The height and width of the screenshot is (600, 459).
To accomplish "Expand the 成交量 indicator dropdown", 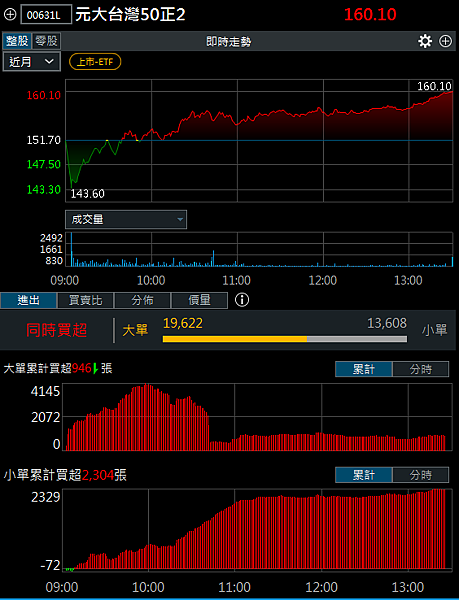I will (x=126, y=219).
